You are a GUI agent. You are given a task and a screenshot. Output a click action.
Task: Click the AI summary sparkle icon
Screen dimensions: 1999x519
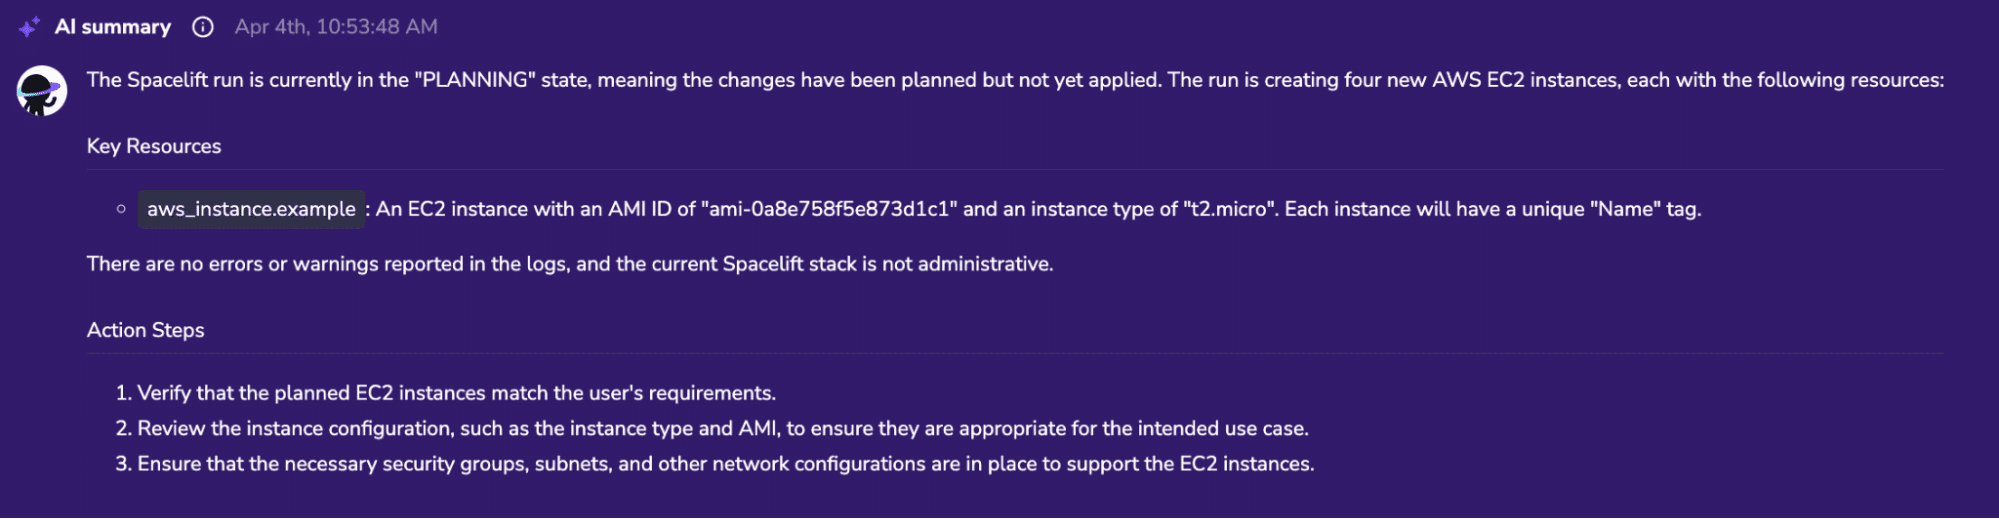click(29, 27)
